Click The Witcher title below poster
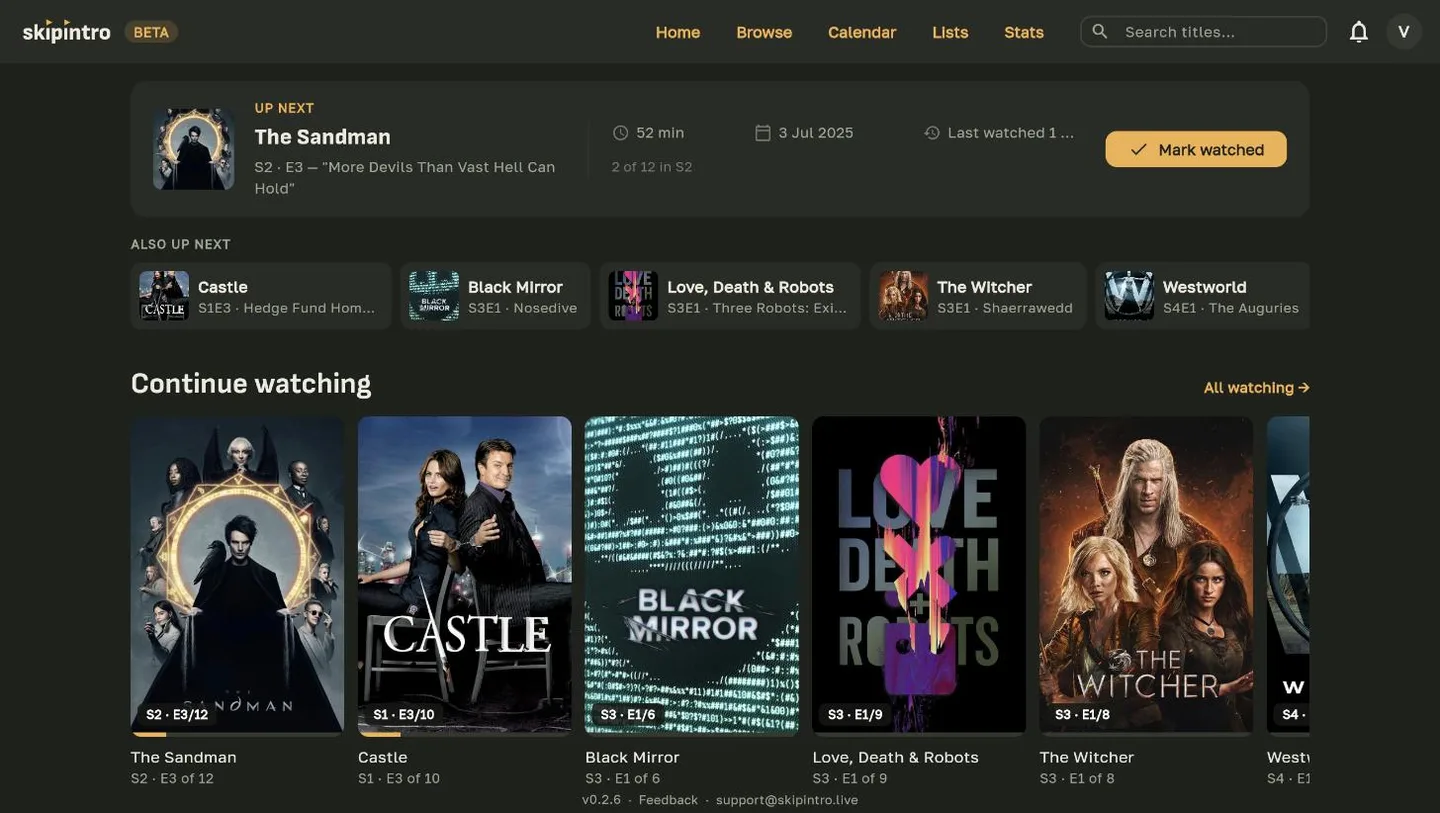 [1087, 757]
